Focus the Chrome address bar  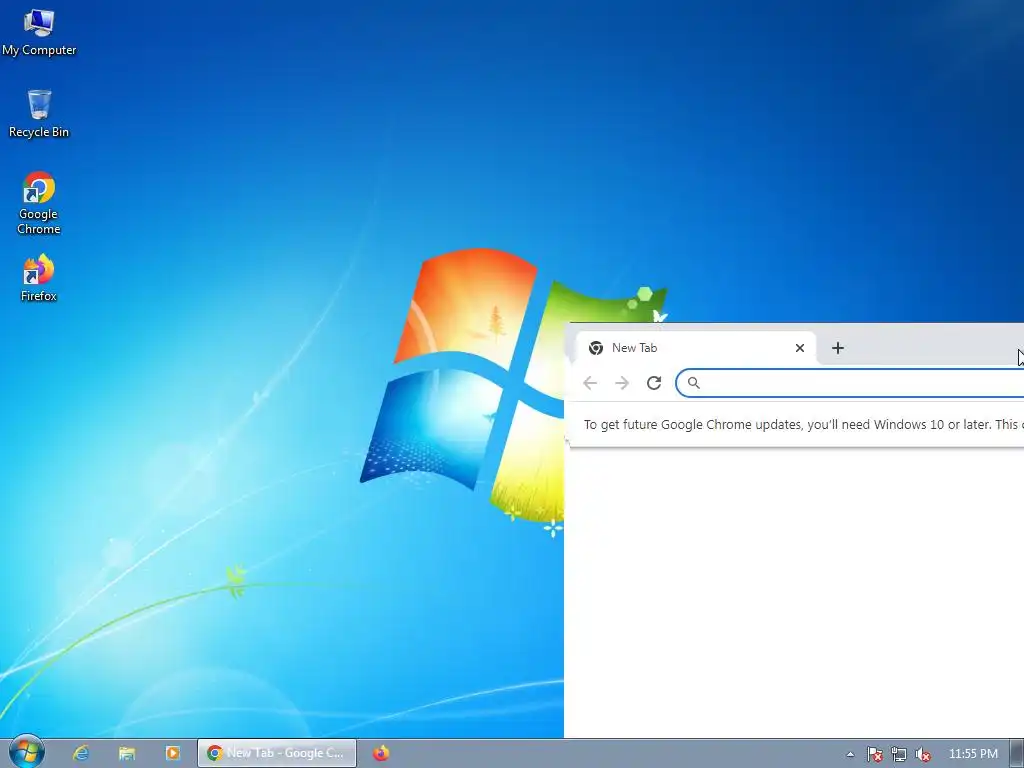point(850,383)
